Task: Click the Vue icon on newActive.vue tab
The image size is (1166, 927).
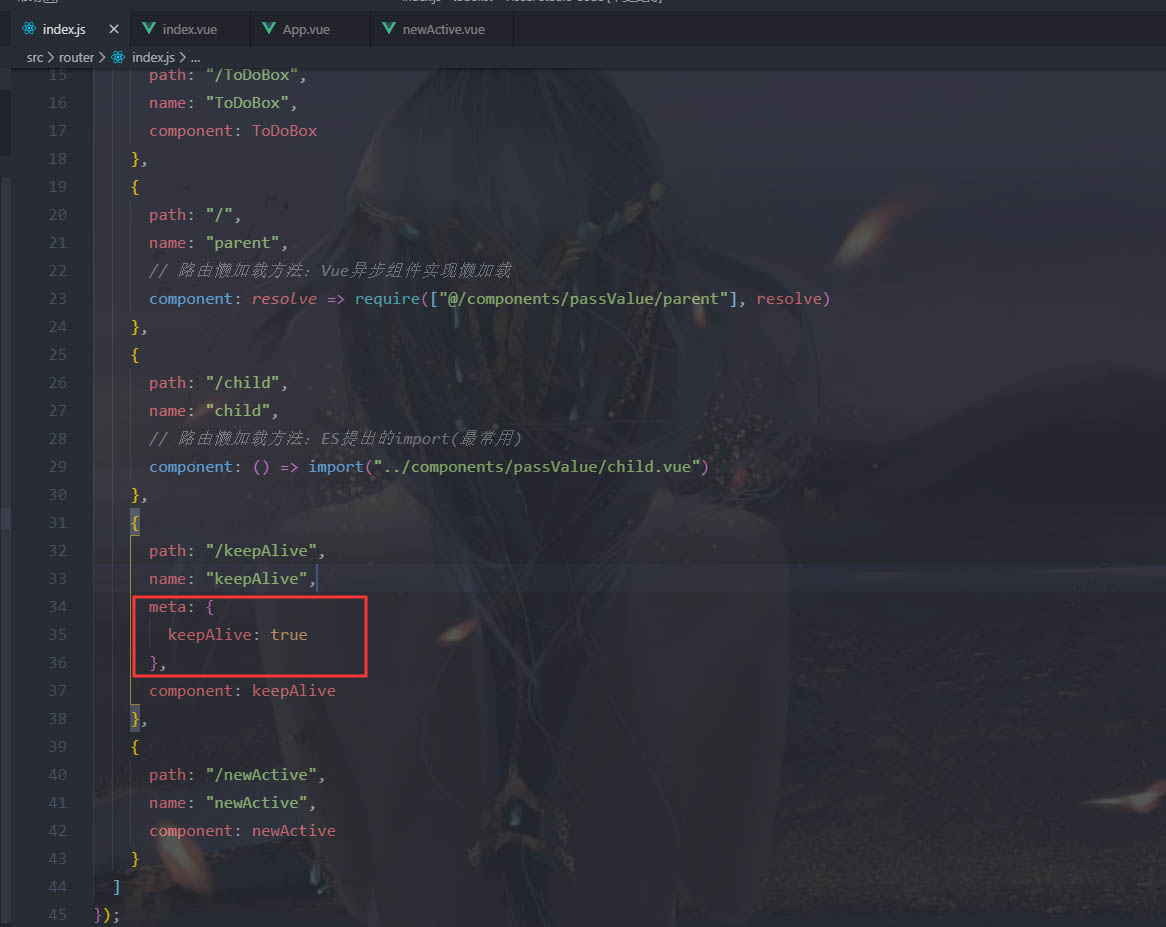Action: (x=389, y=29)
